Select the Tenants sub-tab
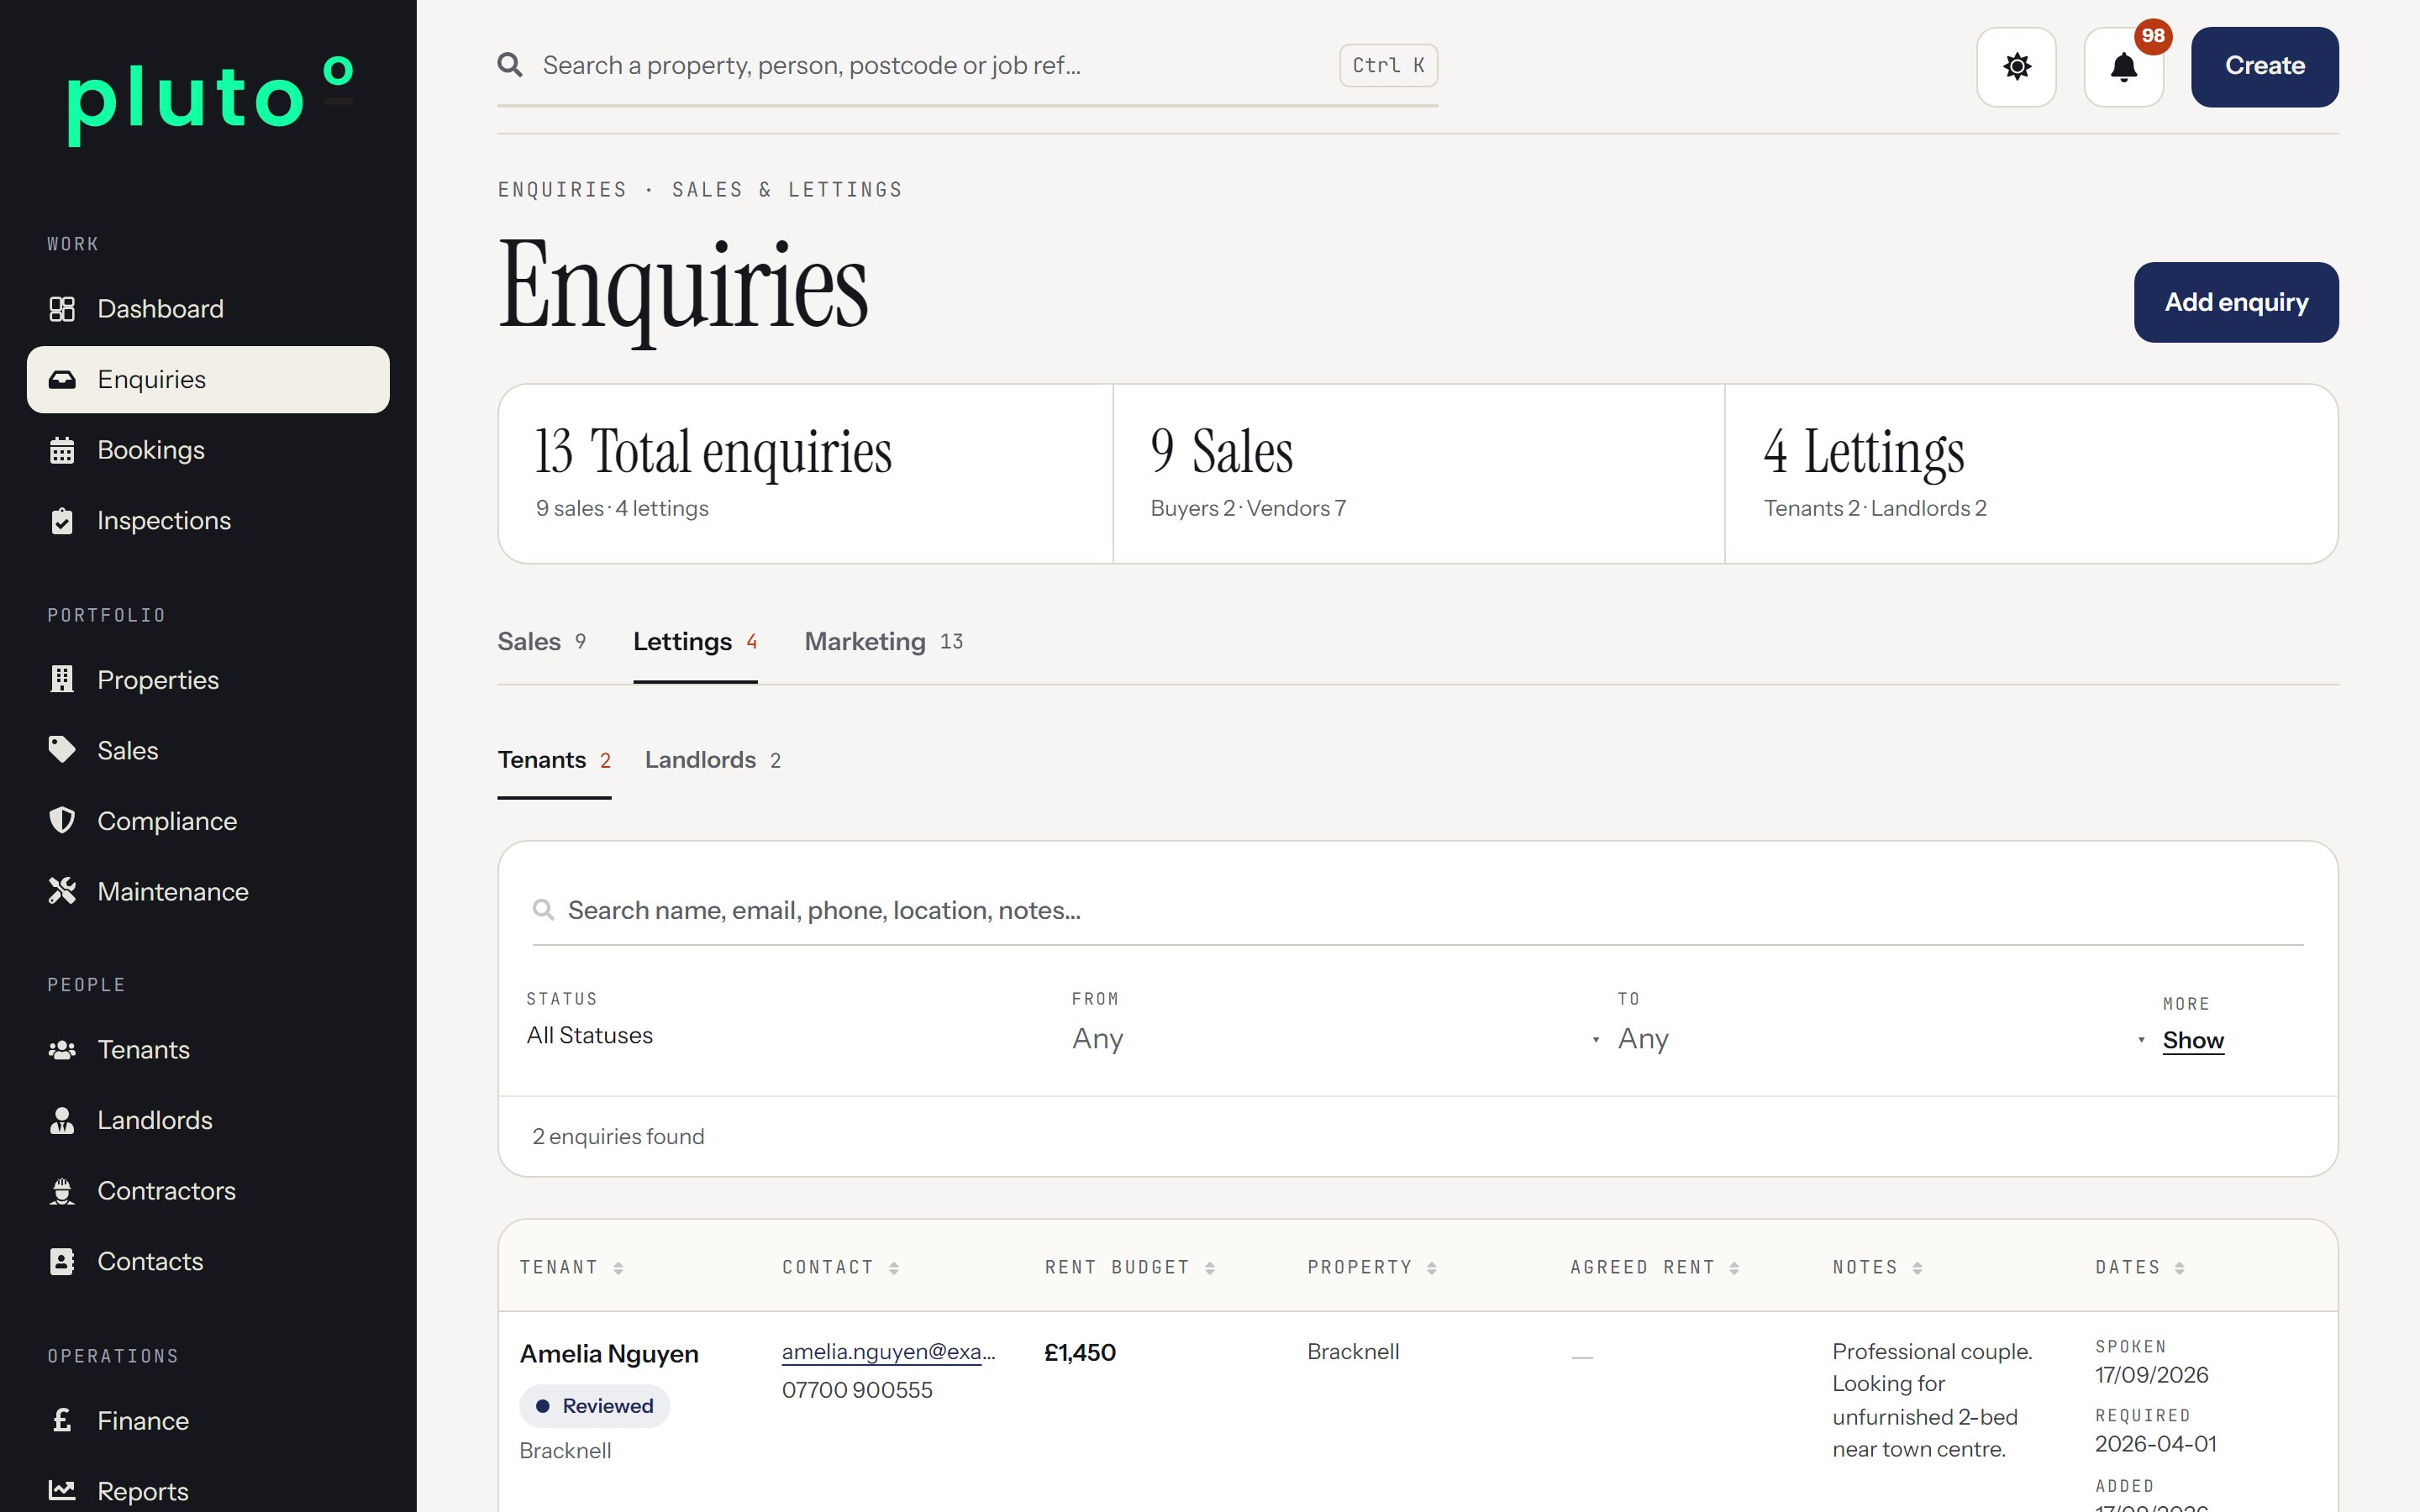 [x=554, y=760]
